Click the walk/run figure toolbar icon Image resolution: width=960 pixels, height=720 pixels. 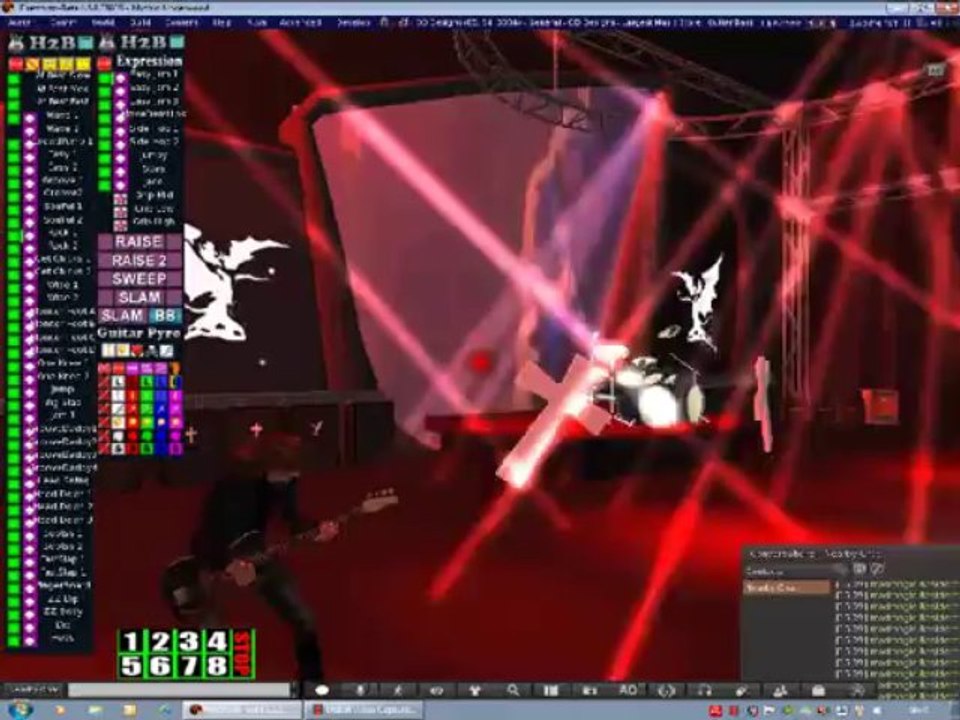pyautogui.click(x=398, y=690)
